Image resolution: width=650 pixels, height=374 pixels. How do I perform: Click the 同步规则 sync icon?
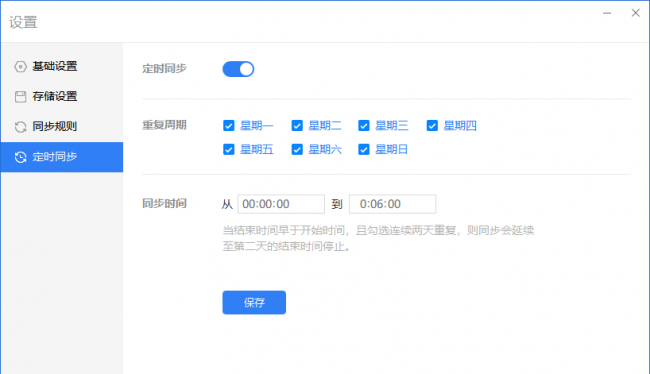point(20,127)
